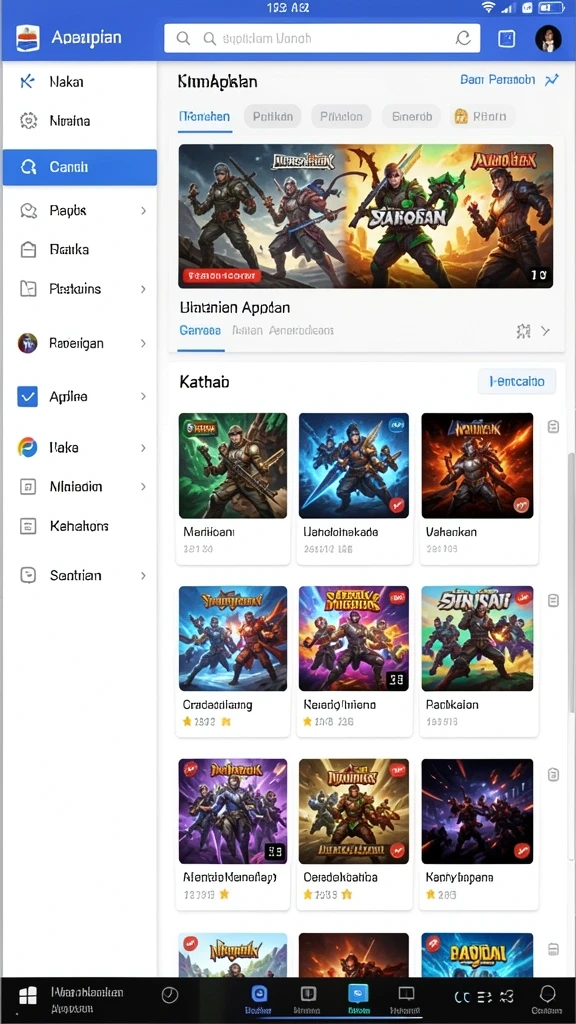Select the Nakan back arrow icon
The width and height of the screenshot is (576, 1024).
click(x=27, y=82)
